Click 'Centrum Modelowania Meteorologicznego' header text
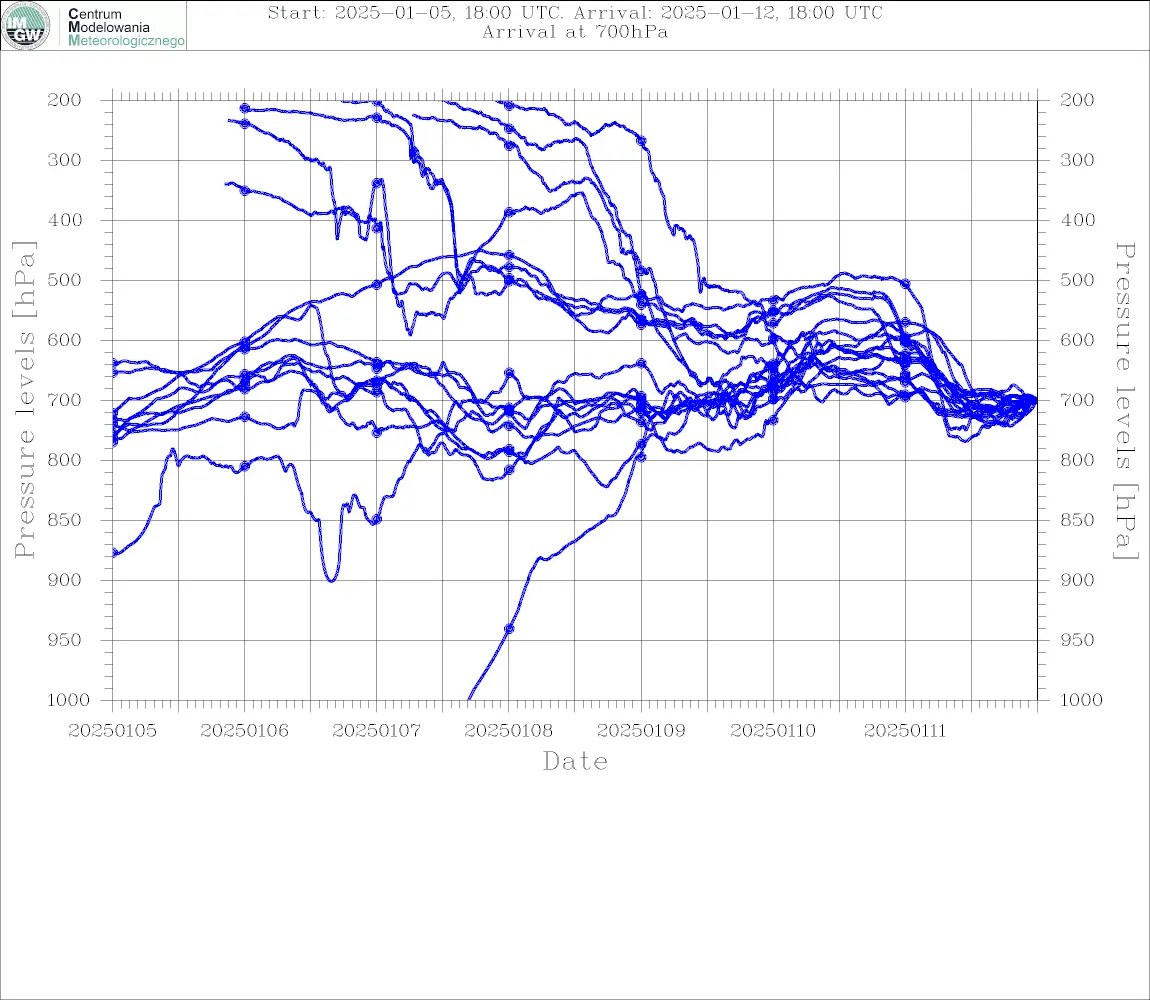Viewport: 1150px width, 1000px height. 126,27
